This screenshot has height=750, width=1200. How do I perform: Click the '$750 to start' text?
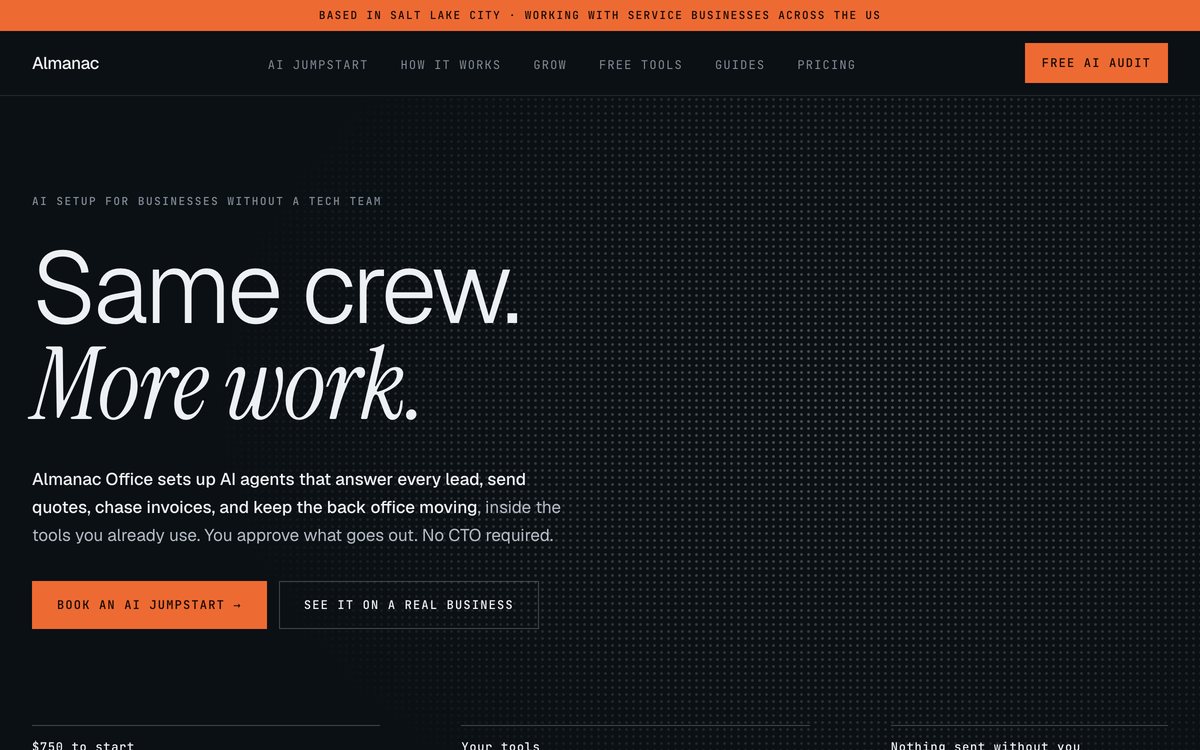83,745
